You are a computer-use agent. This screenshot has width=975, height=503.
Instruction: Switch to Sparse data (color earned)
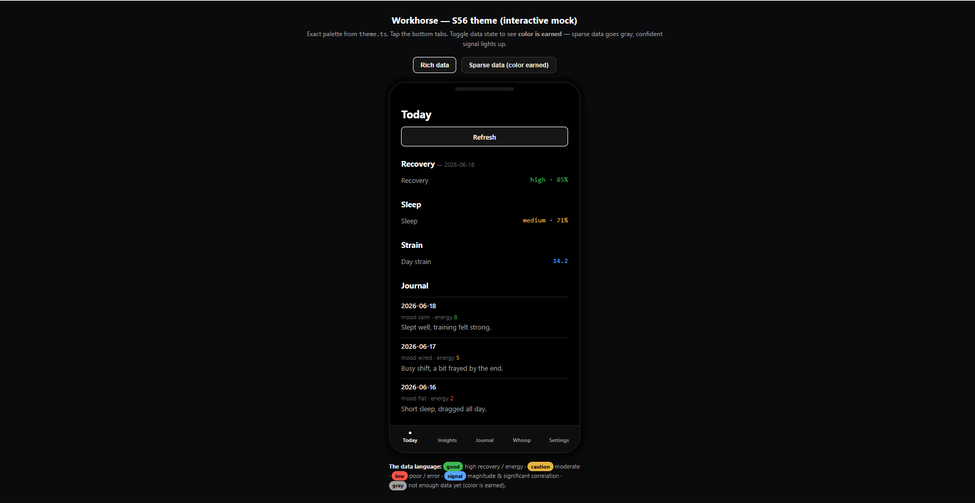[x=509, y=65]
